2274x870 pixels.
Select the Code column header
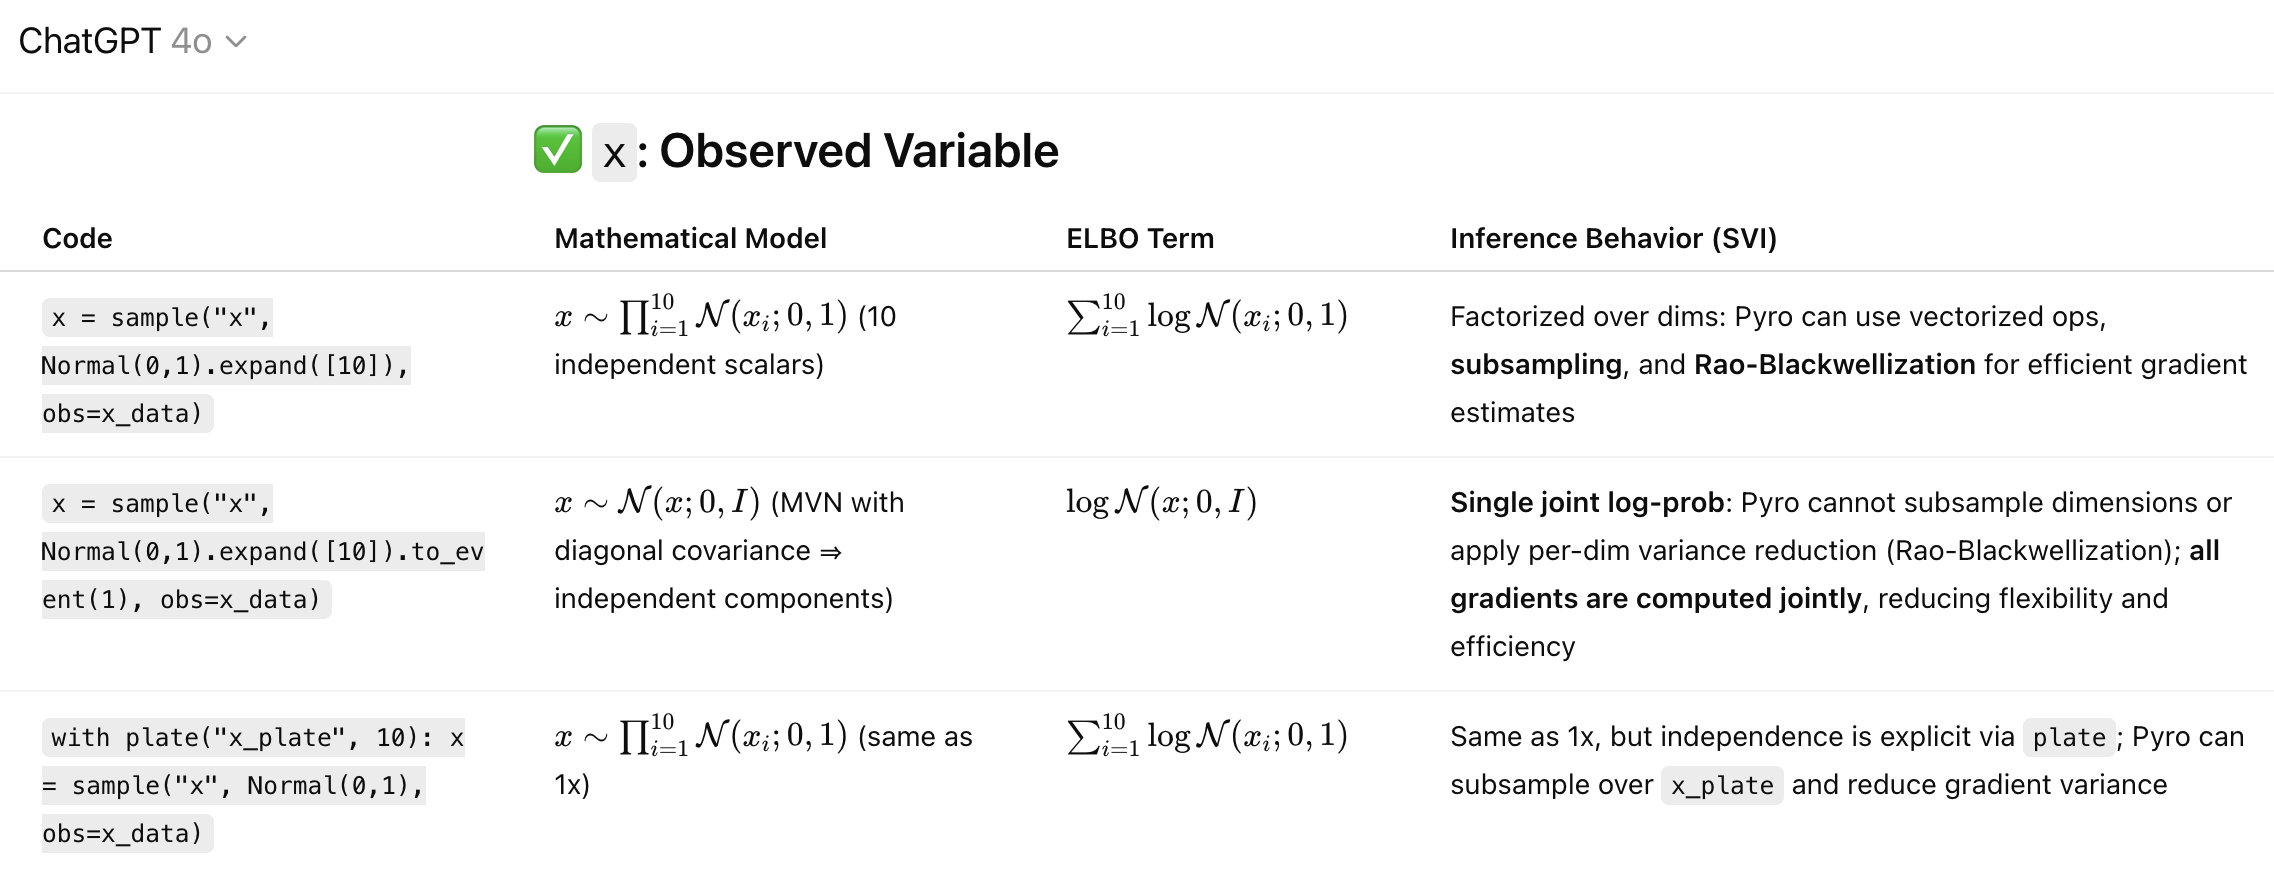point(77,238)
